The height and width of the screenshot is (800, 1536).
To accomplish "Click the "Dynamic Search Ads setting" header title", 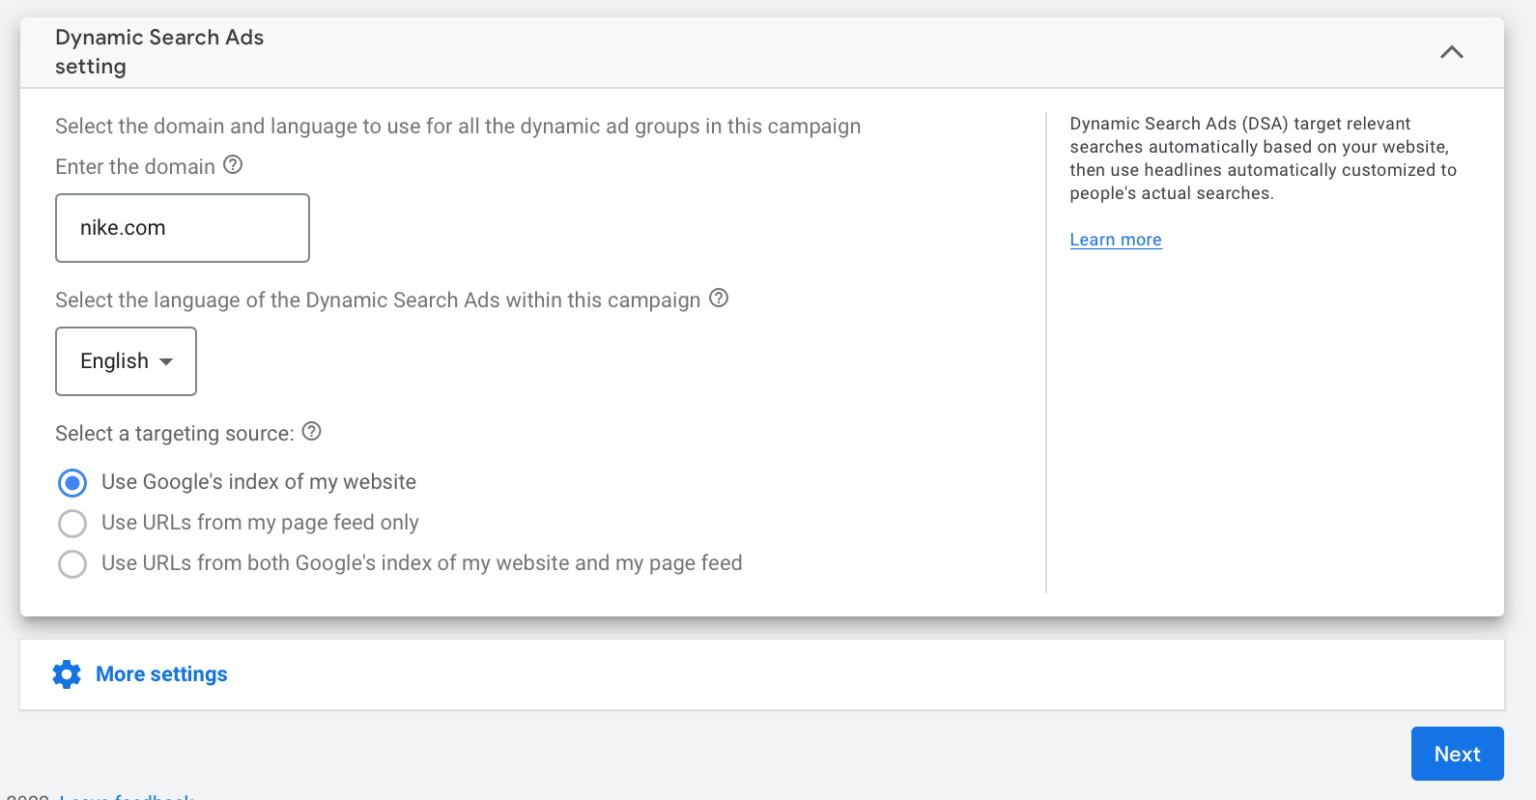I will coord(159,52).
